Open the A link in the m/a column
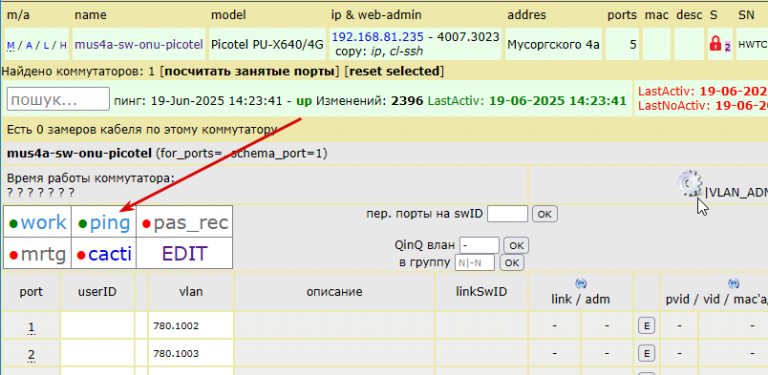Viewport: 768px width, 375px height. coord(28,46)
